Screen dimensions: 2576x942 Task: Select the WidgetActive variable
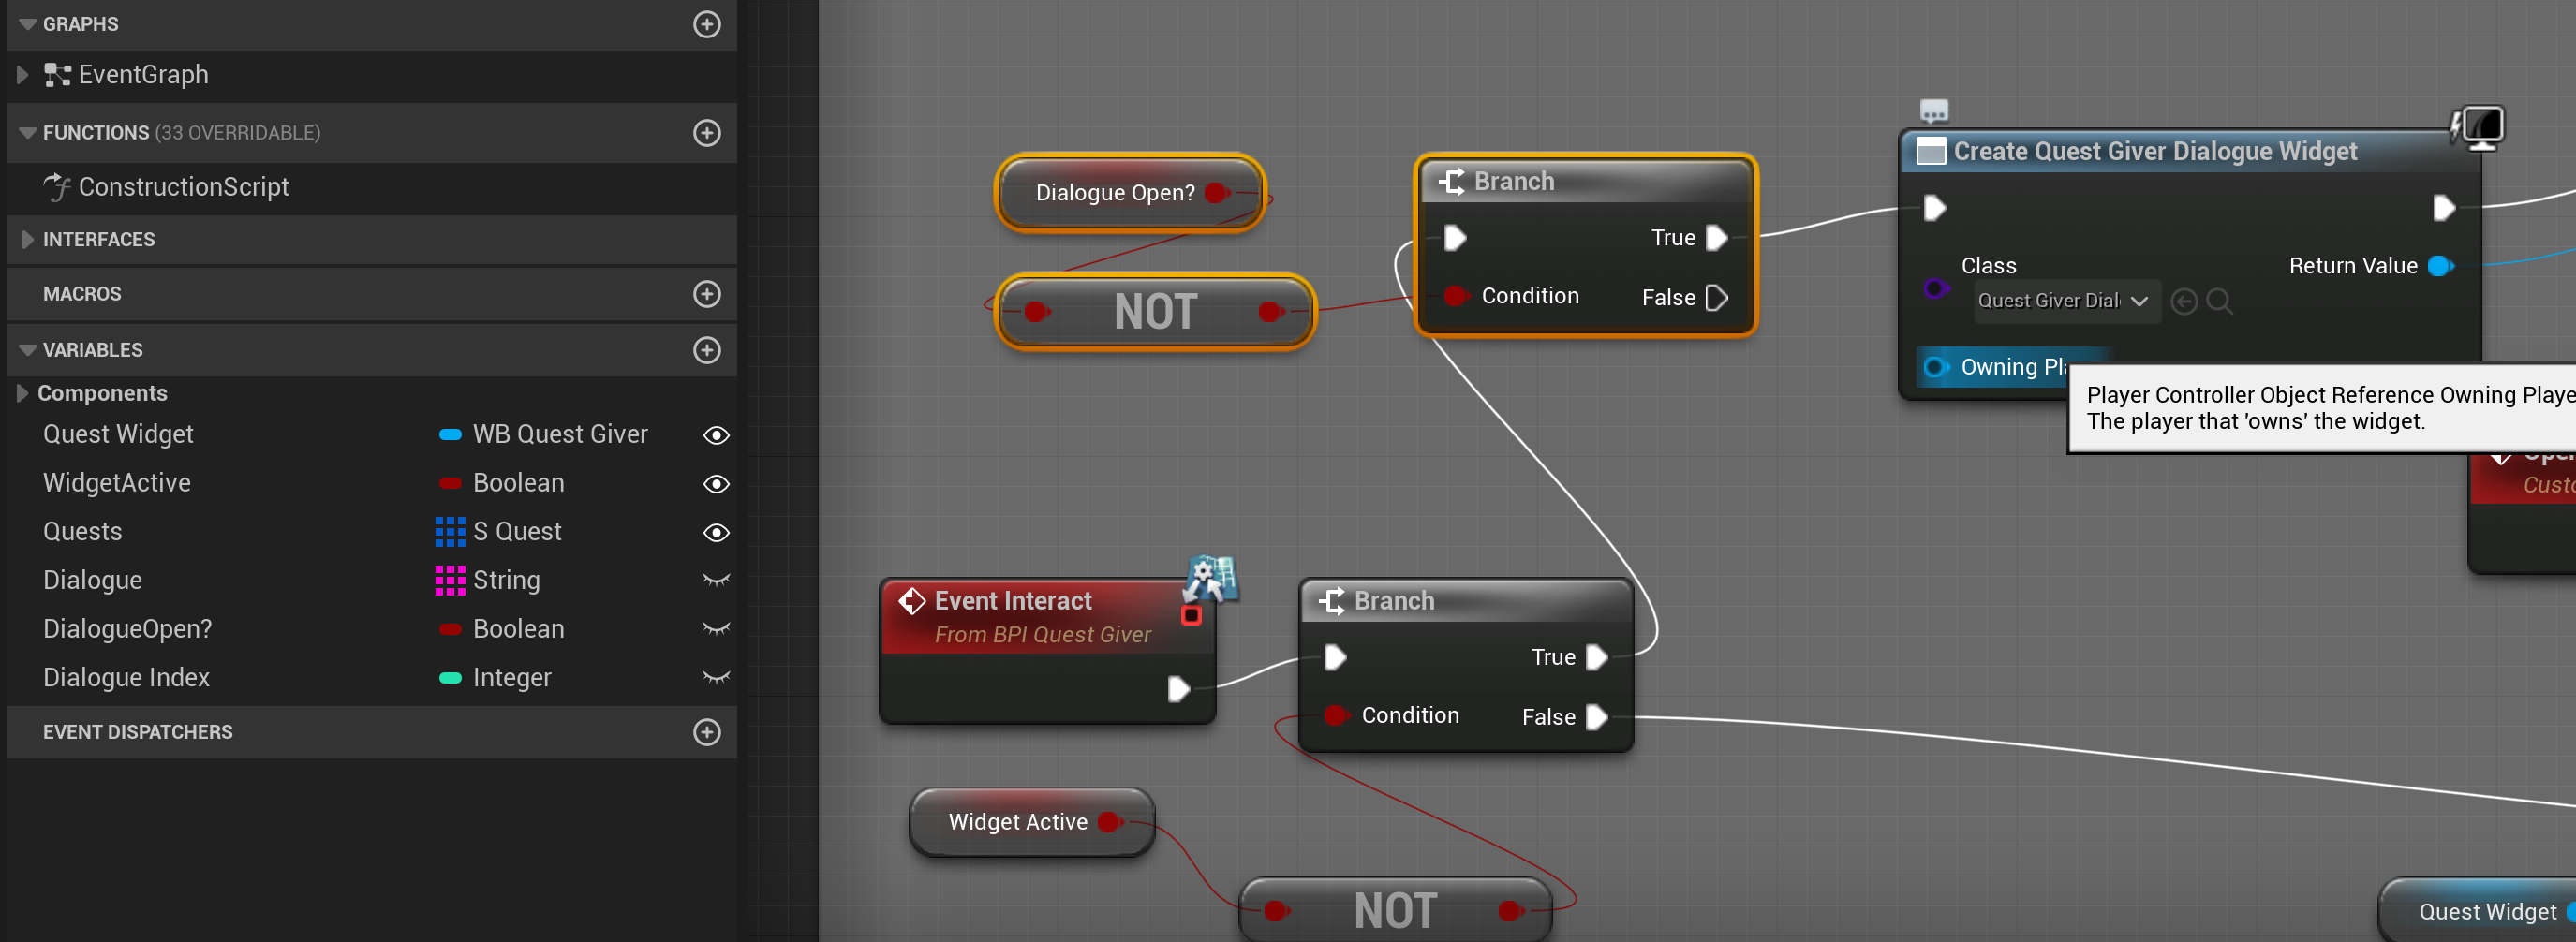coord(116,484)
